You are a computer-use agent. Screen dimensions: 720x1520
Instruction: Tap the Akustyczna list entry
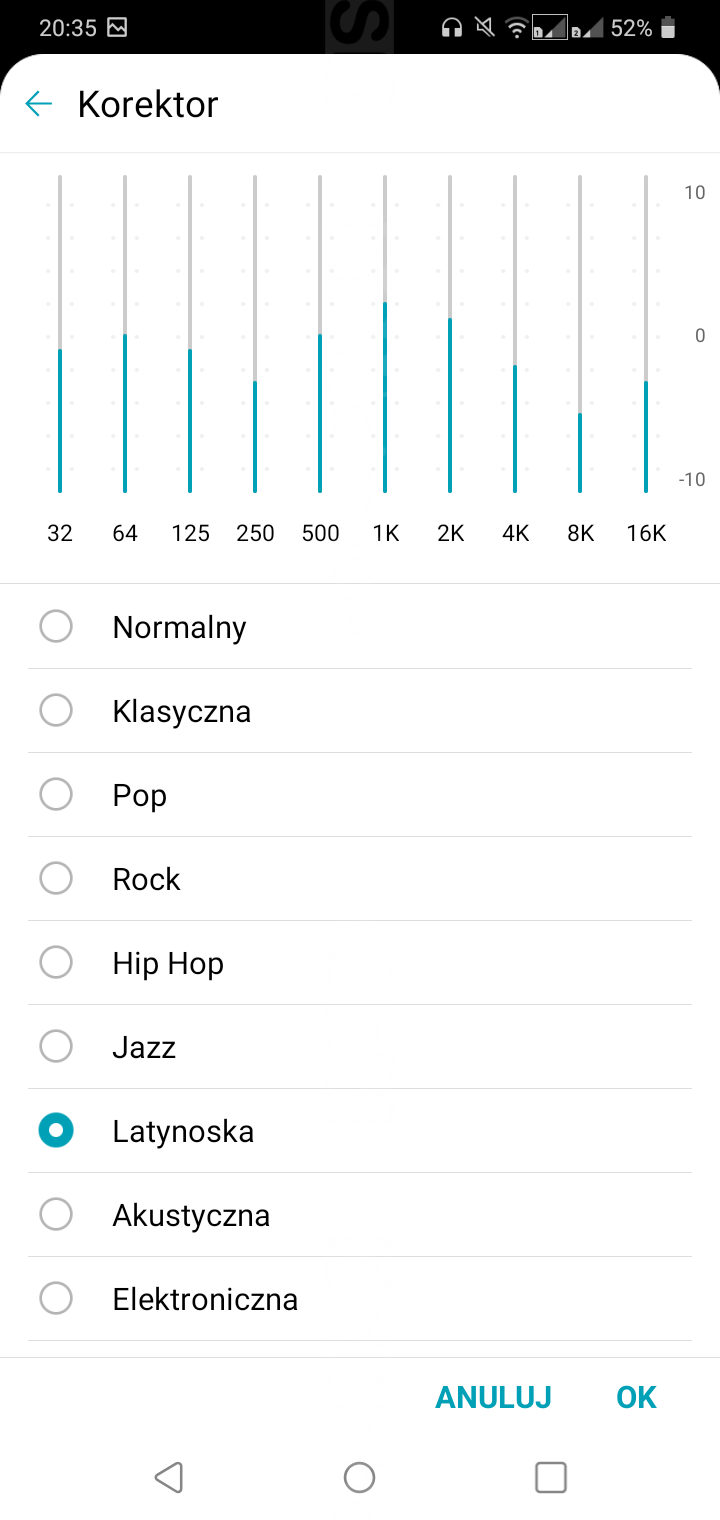pyautogui.click(x=191, y=1215)
